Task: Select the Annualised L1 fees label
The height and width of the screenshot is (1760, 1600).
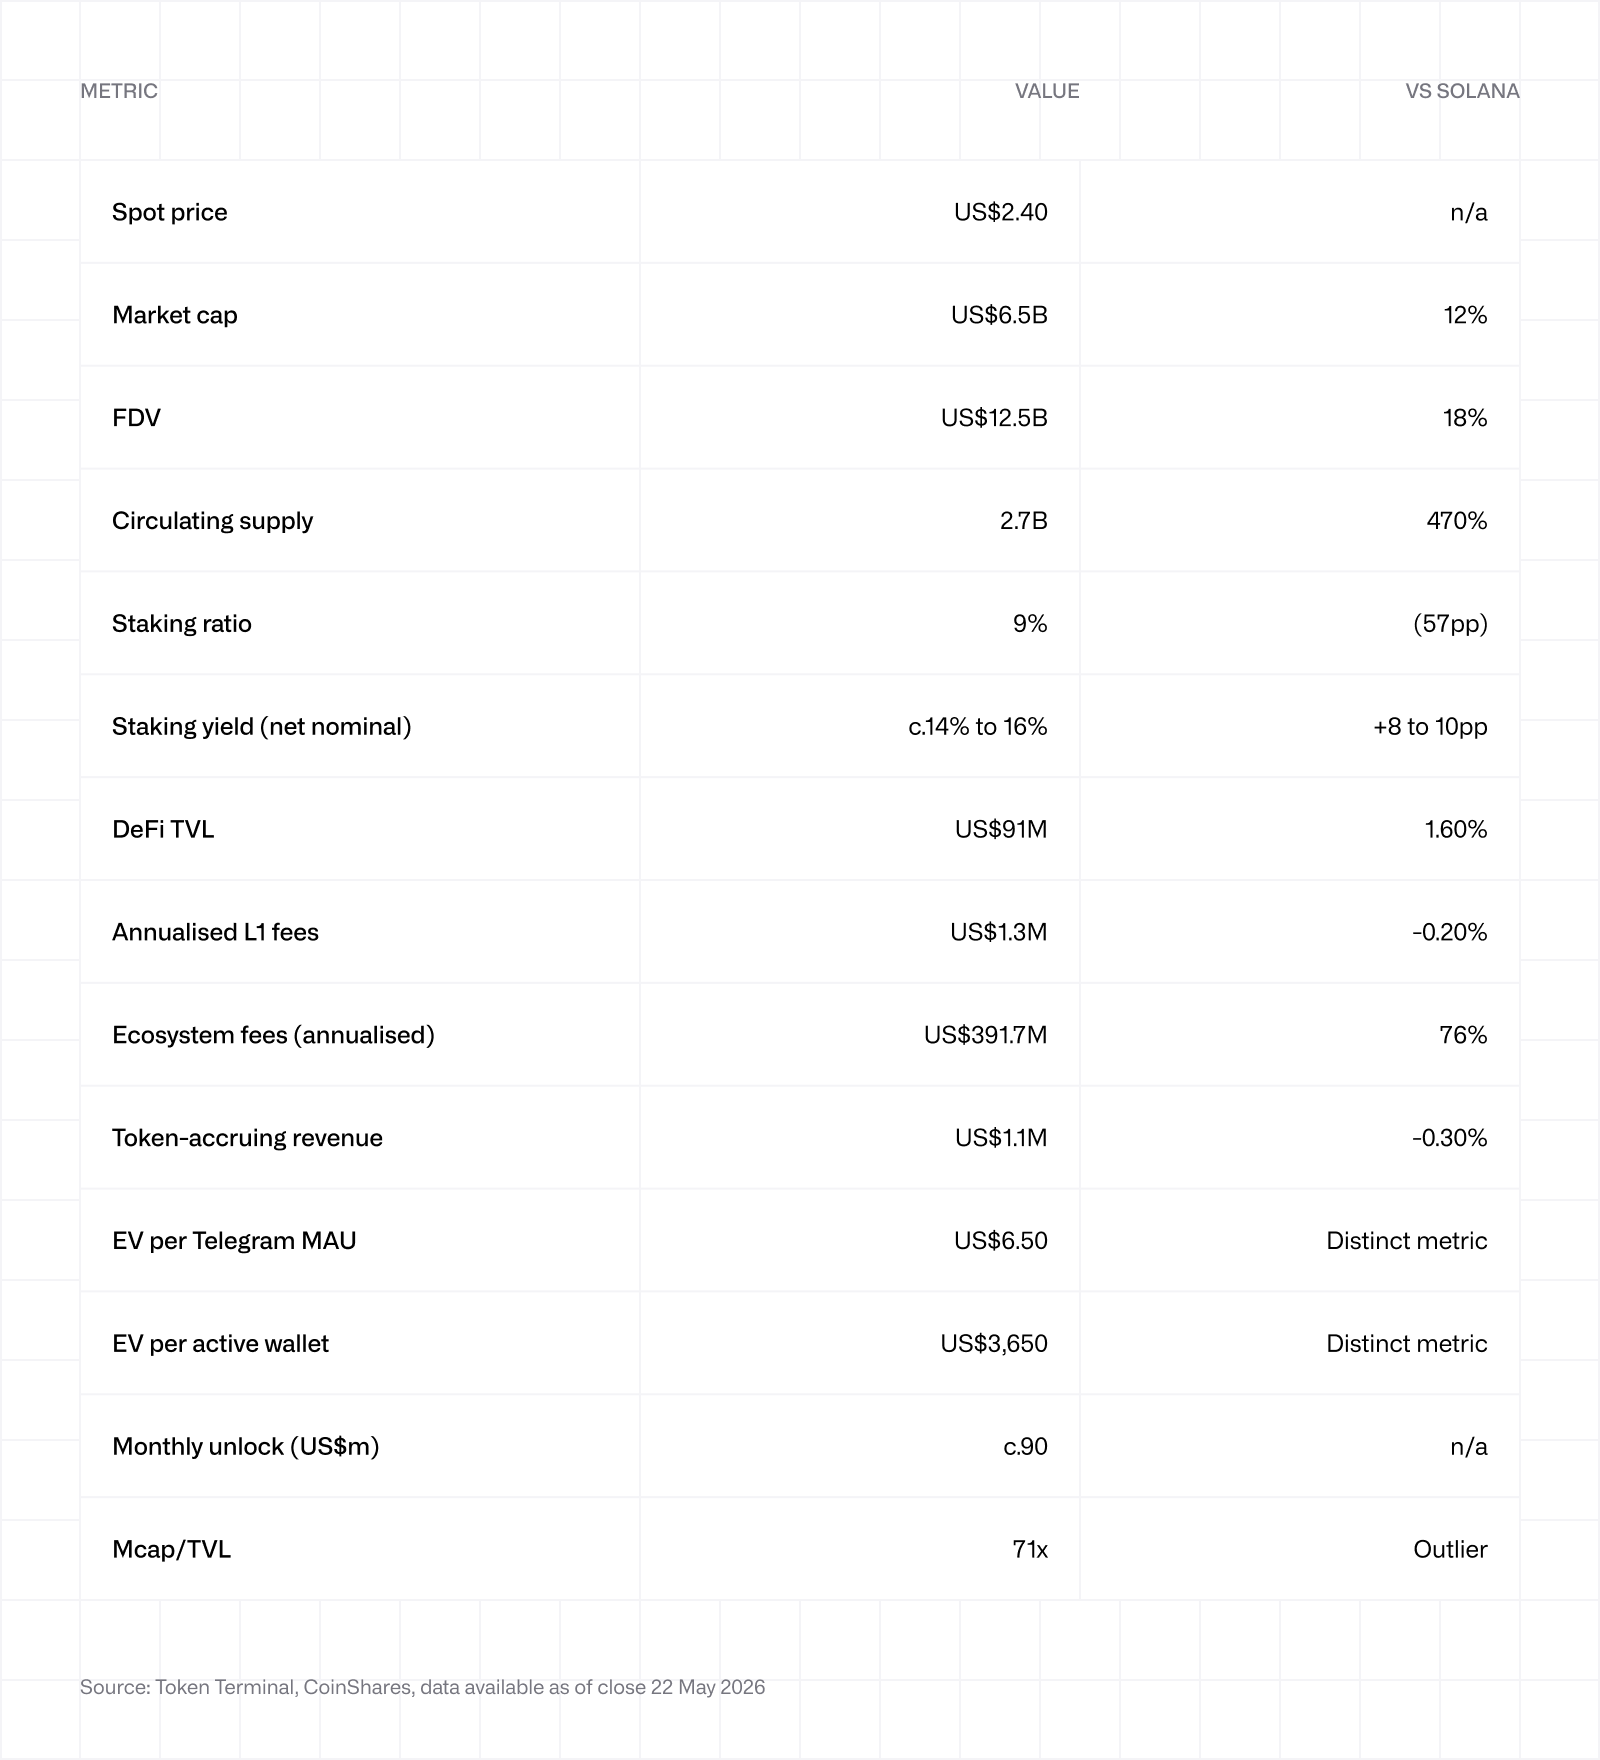Action: [x=215, y=932]
